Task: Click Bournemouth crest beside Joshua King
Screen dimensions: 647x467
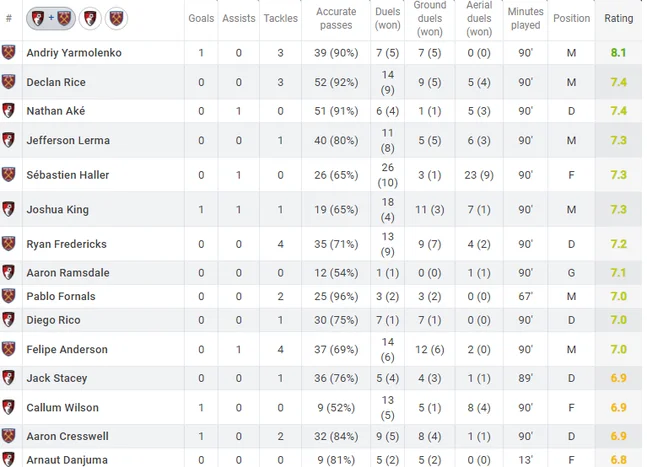Action: tap(9, 209)
